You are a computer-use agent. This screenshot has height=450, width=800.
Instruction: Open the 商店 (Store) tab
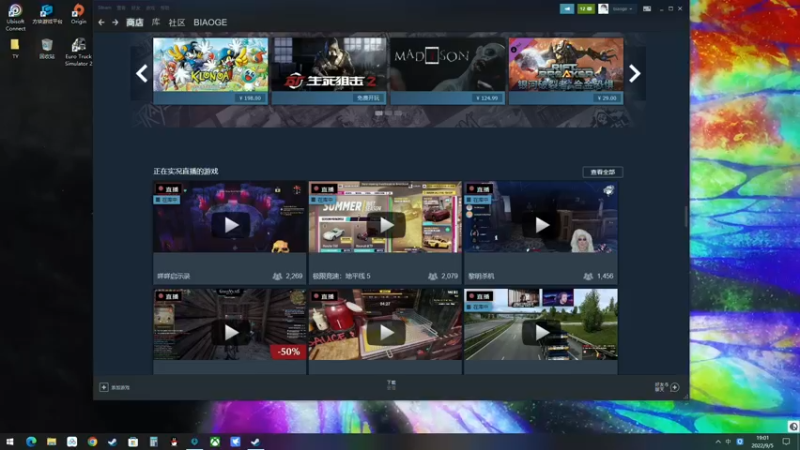[135, 22]
